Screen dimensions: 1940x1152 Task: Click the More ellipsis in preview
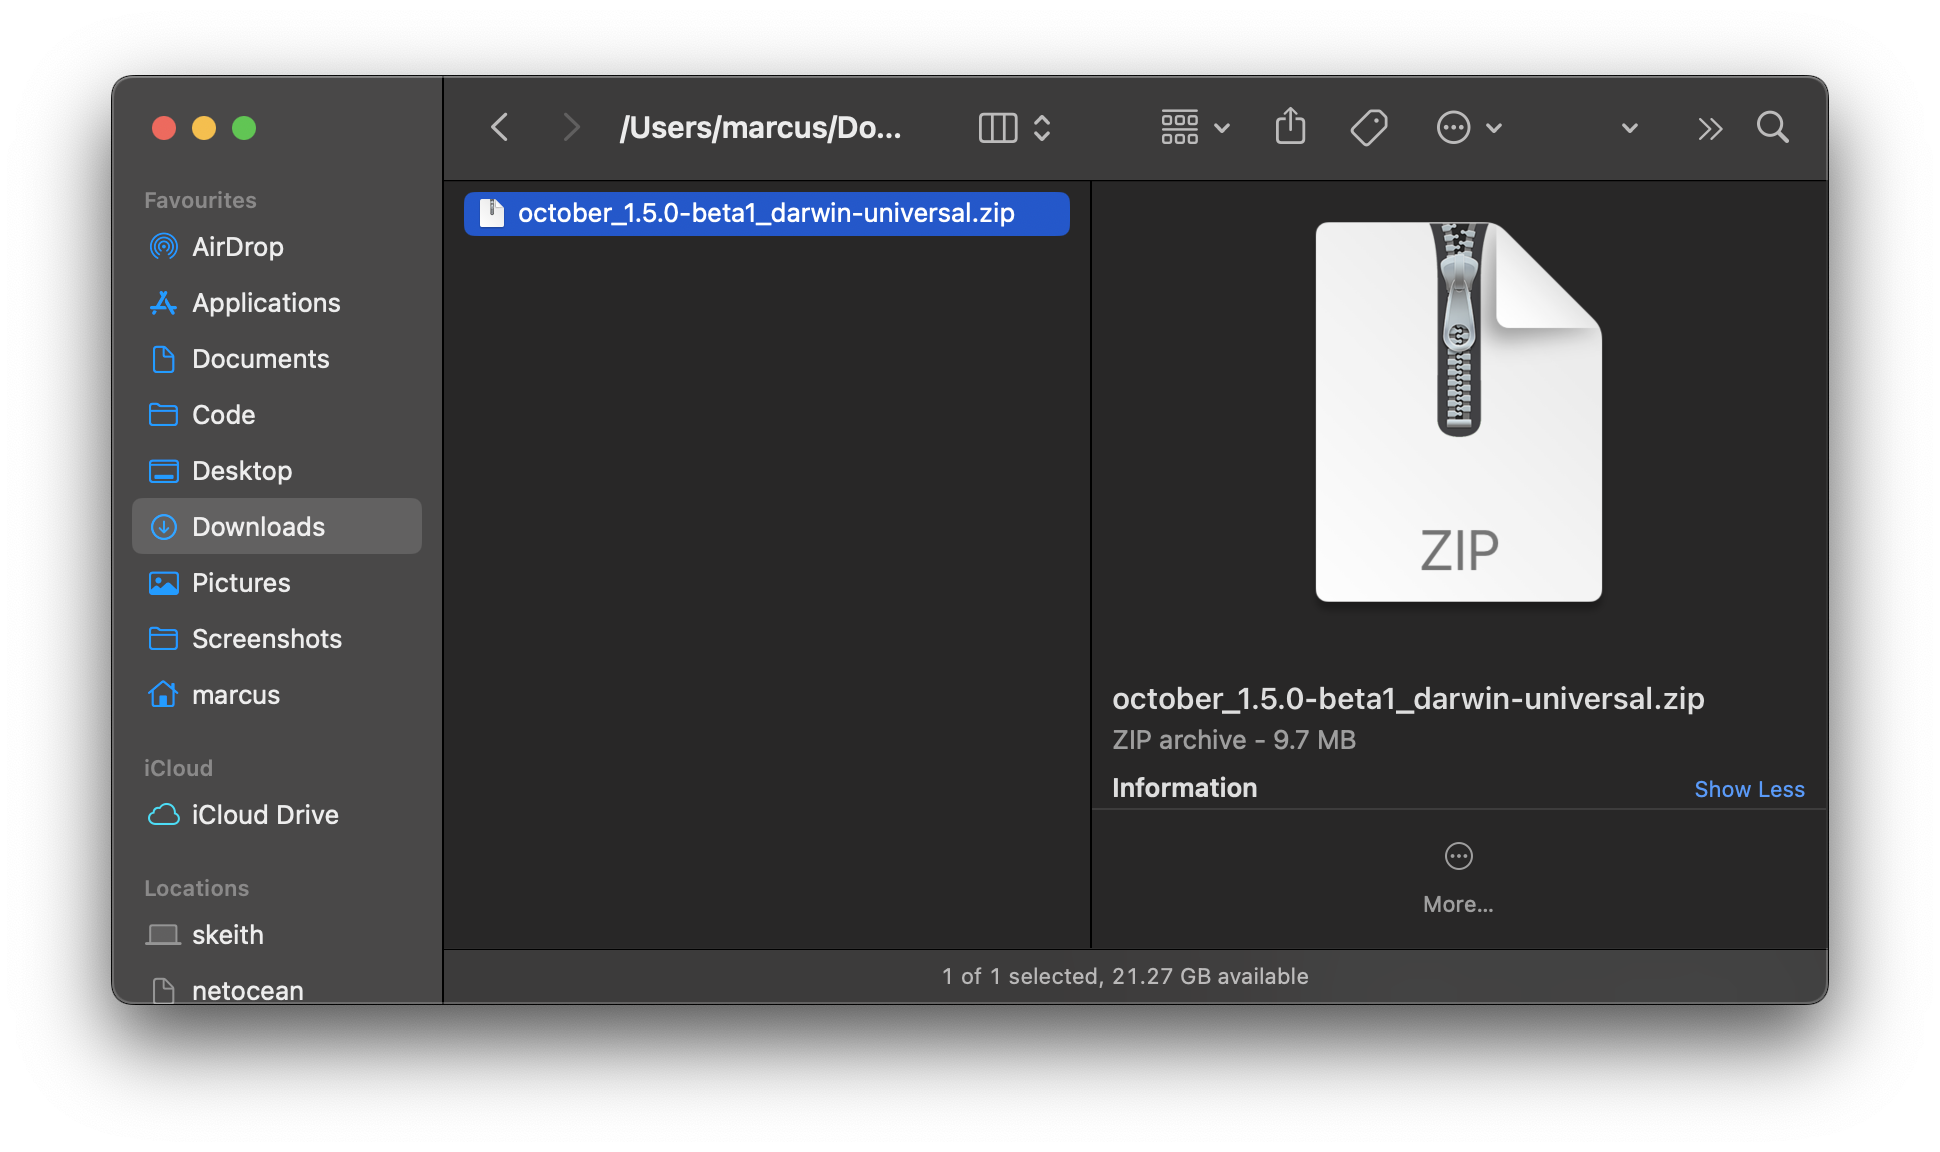(x=1458, y=857)
